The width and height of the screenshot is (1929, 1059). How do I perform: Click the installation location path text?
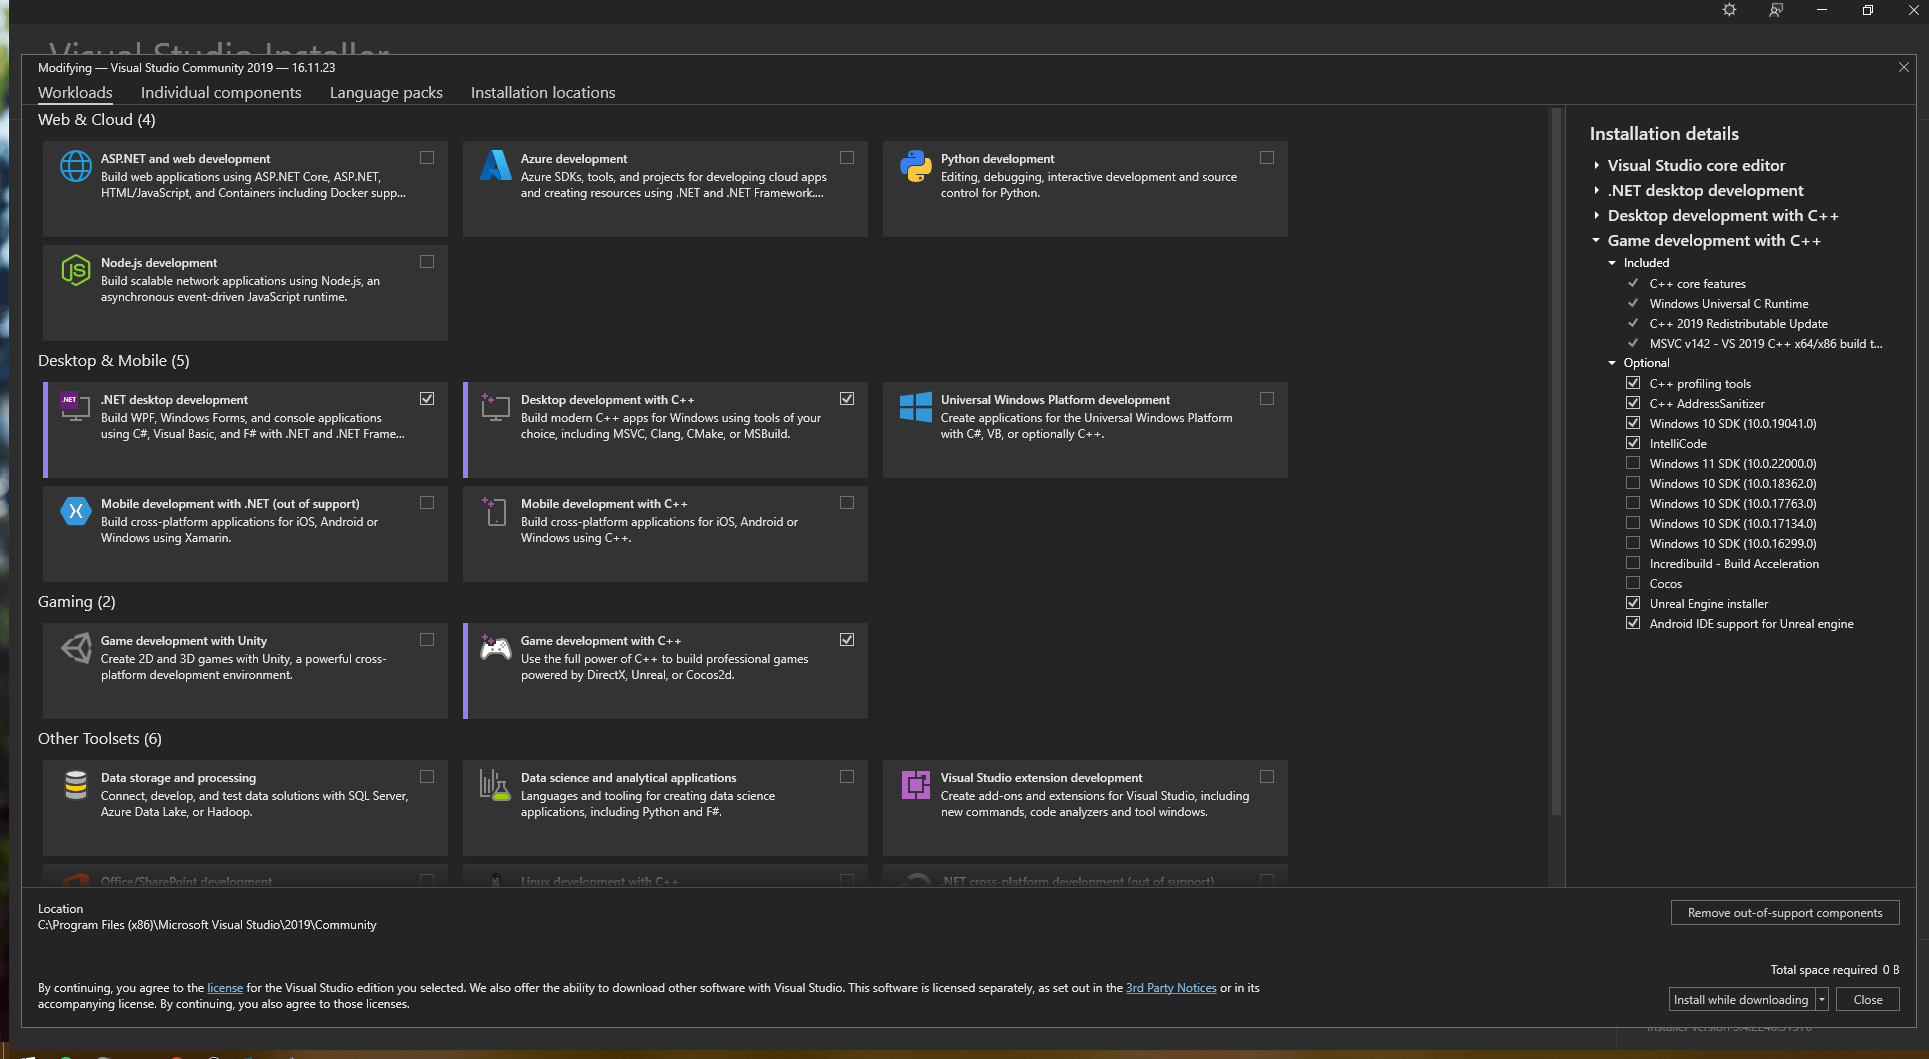point(207,925)
